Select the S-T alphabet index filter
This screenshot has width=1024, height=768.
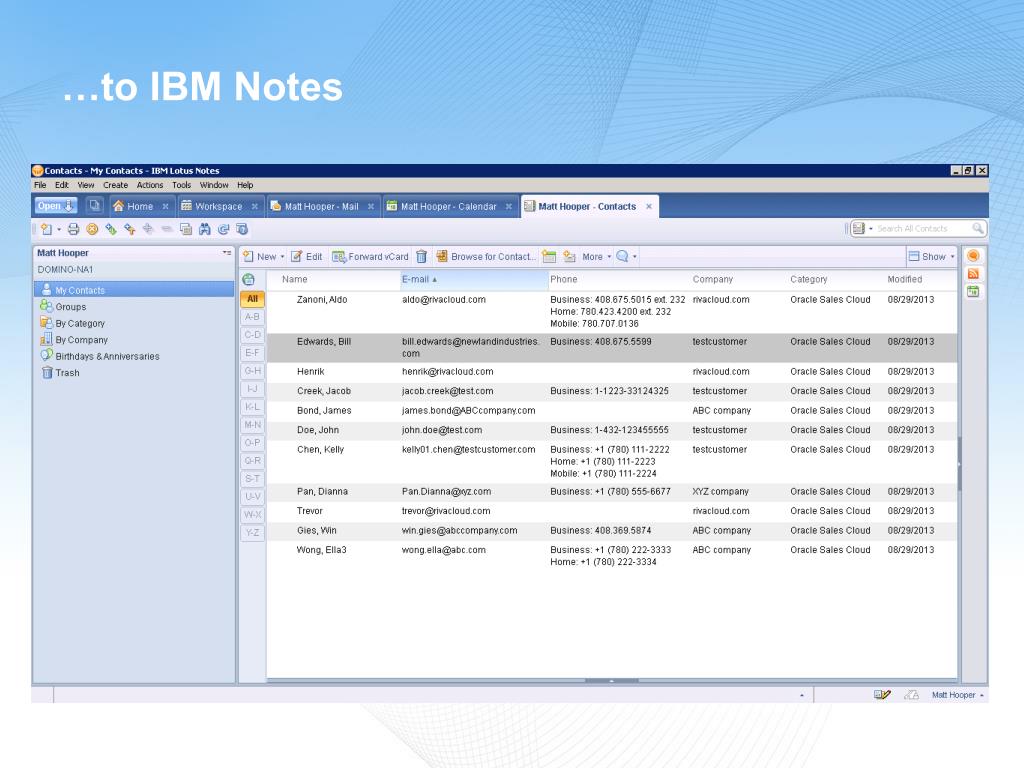click(x=252, y=478)
